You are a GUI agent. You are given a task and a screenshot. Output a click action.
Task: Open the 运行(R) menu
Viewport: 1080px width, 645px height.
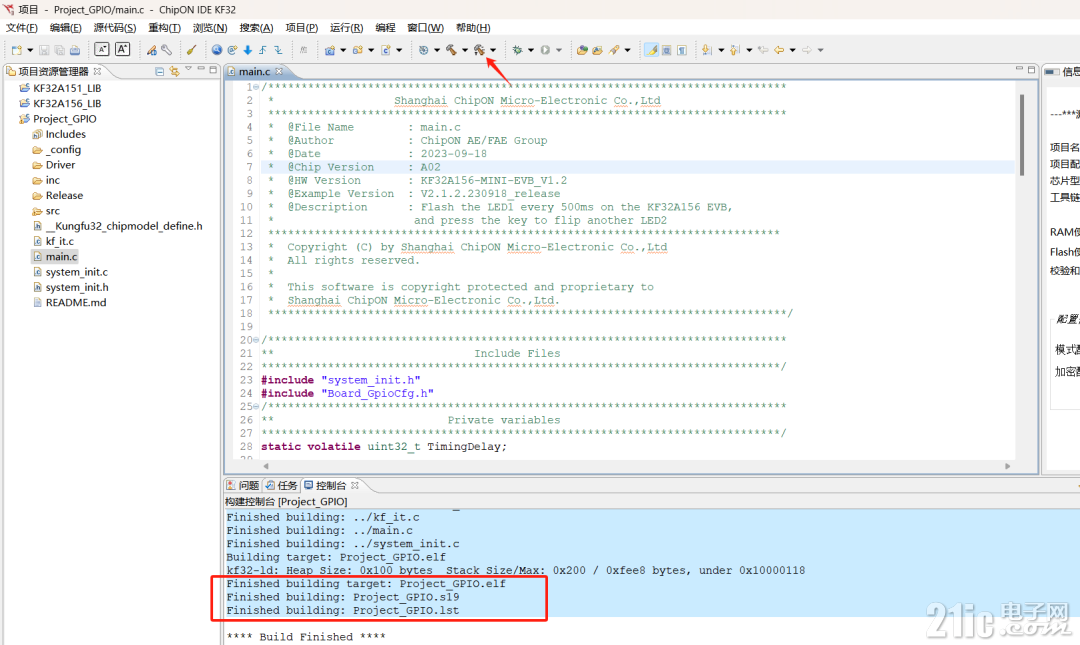tap(346, 28)
